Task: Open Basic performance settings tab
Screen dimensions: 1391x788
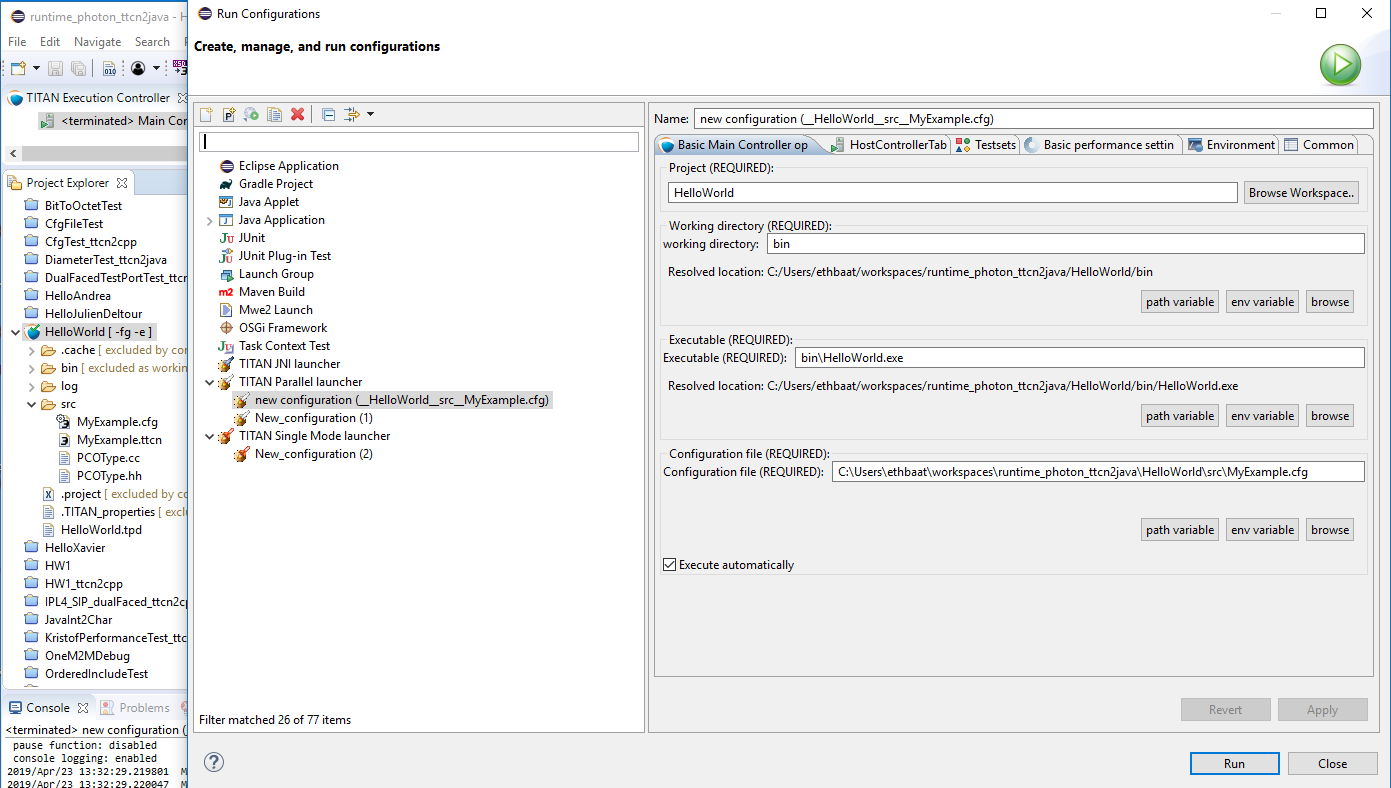Action: pos(1100,145)
